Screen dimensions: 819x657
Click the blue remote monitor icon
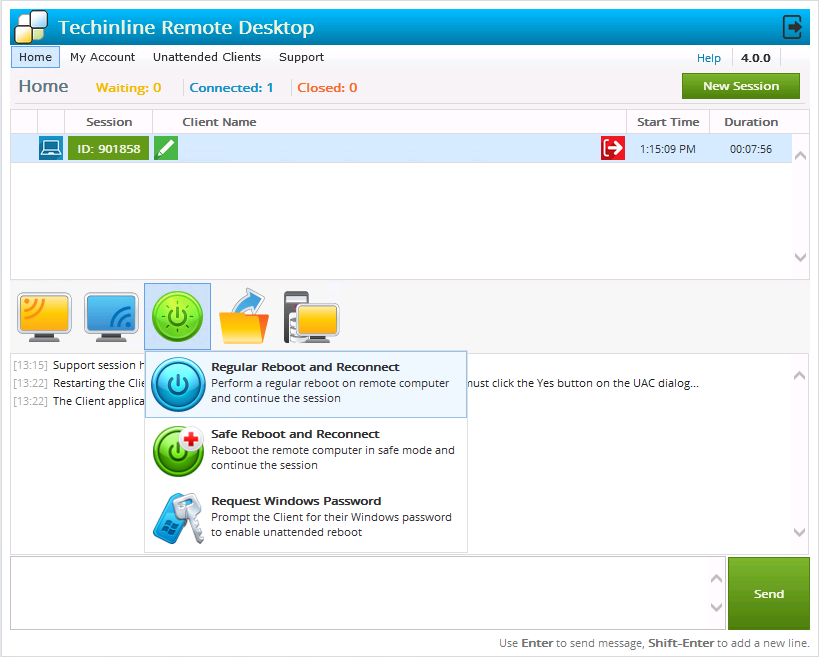pyautogui.click(x=111, y=316)
